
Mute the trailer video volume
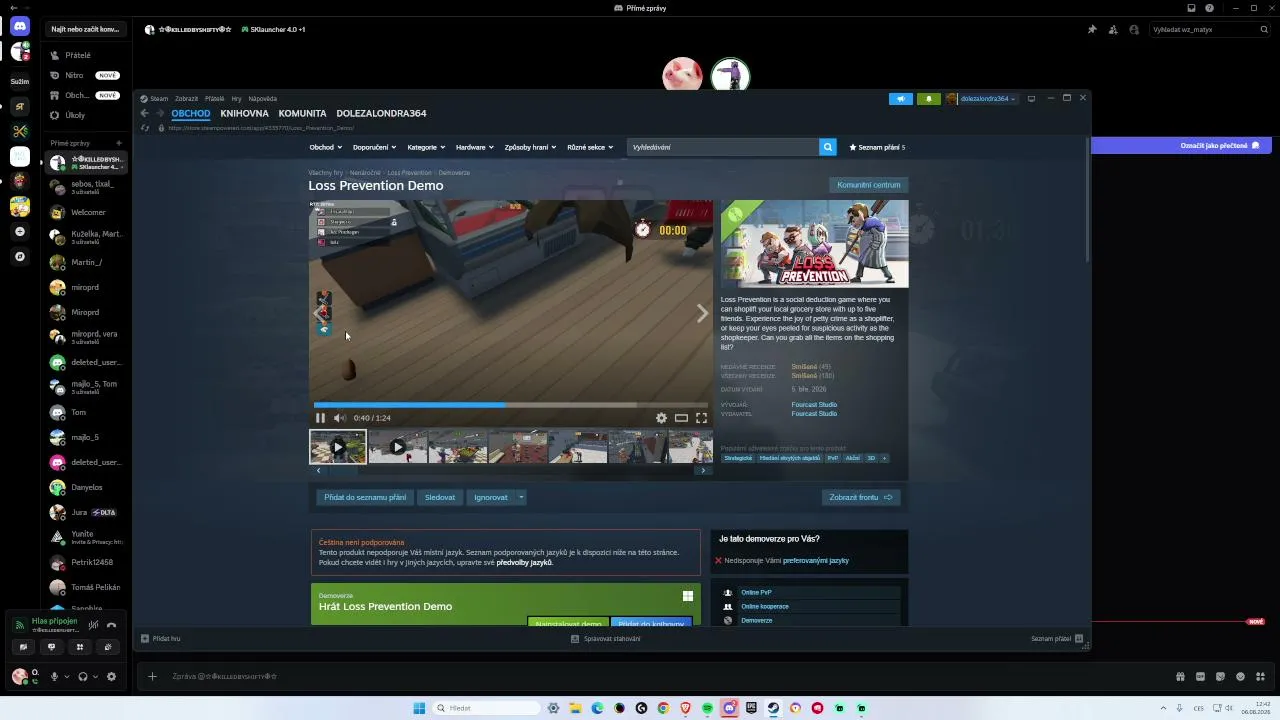(340, 418)
